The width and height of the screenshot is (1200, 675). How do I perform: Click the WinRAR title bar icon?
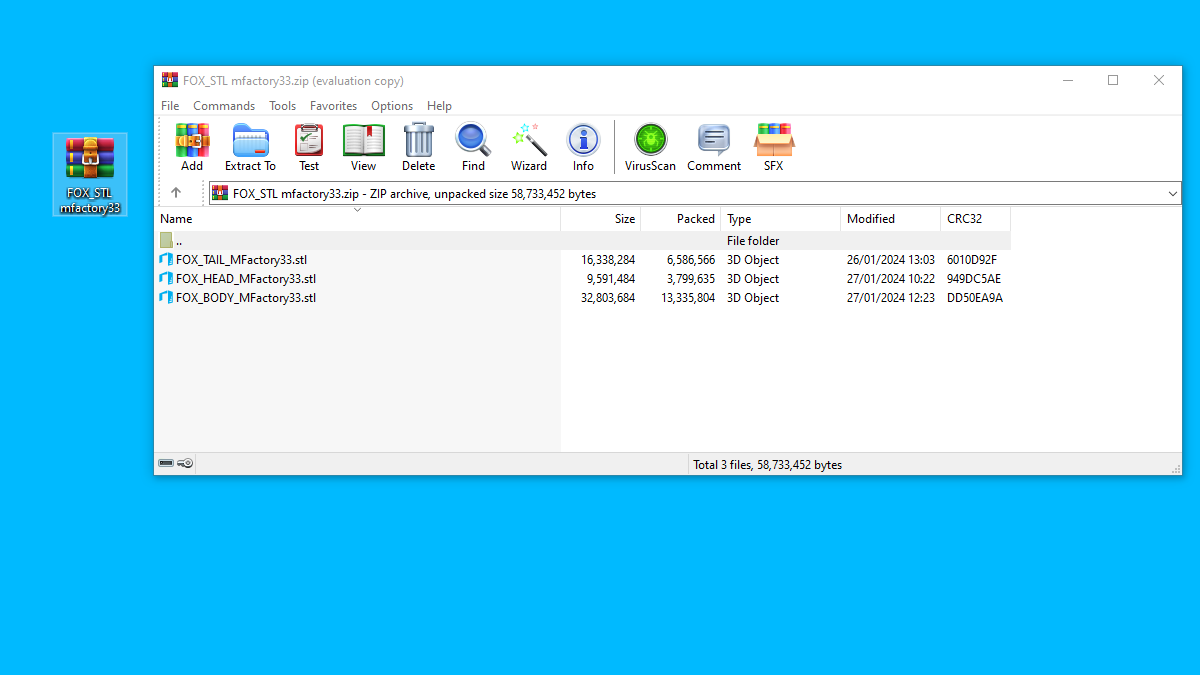coord(170,80)
